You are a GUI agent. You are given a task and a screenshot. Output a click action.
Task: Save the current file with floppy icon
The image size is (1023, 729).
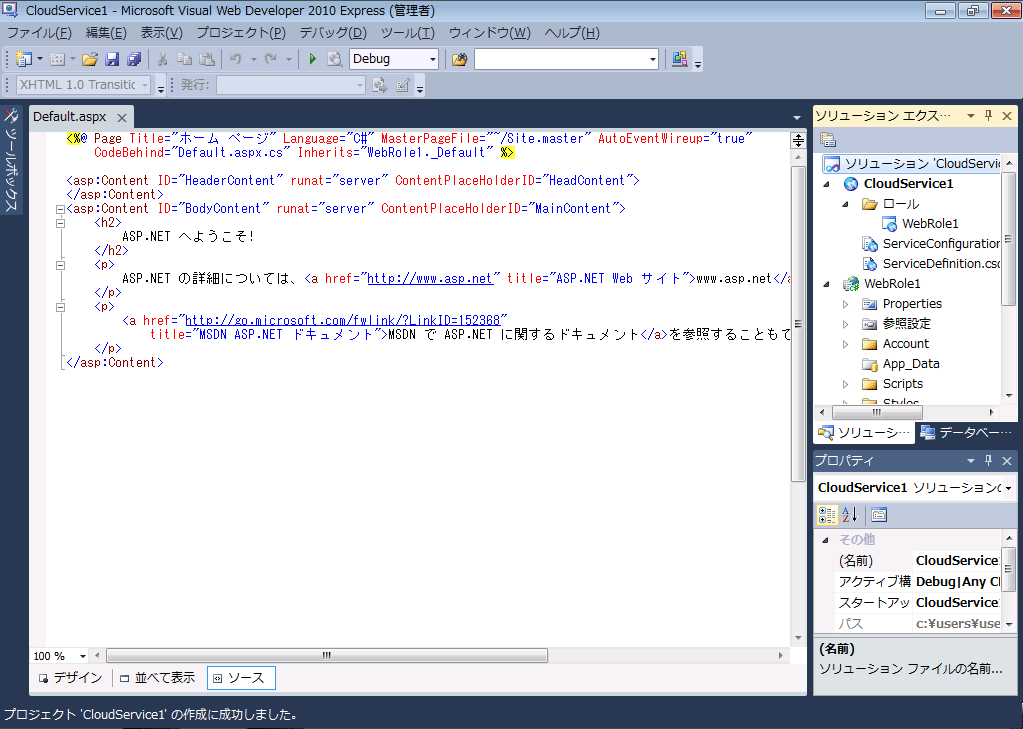click(x=112, y=59)
